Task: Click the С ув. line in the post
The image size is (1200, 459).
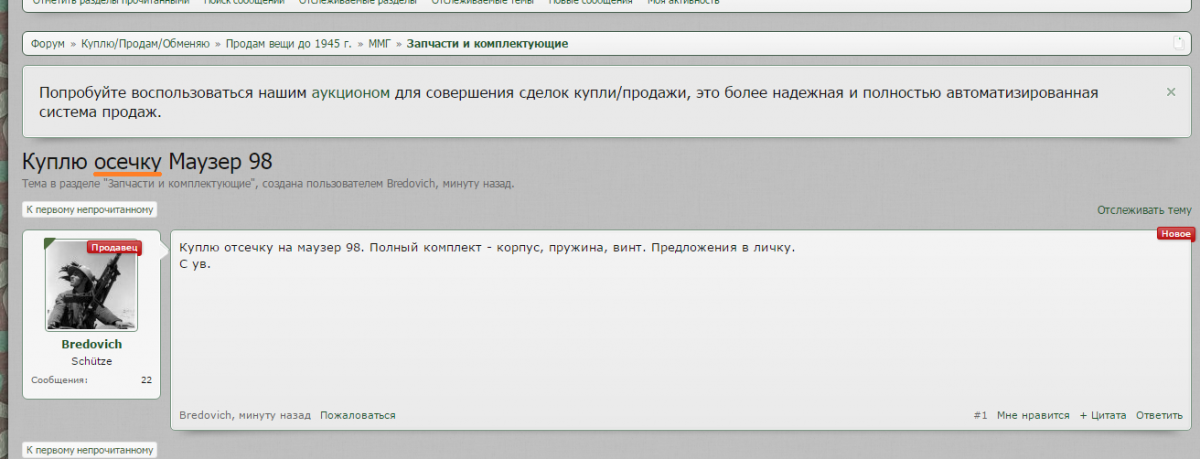Action: [x=195, y=264]
